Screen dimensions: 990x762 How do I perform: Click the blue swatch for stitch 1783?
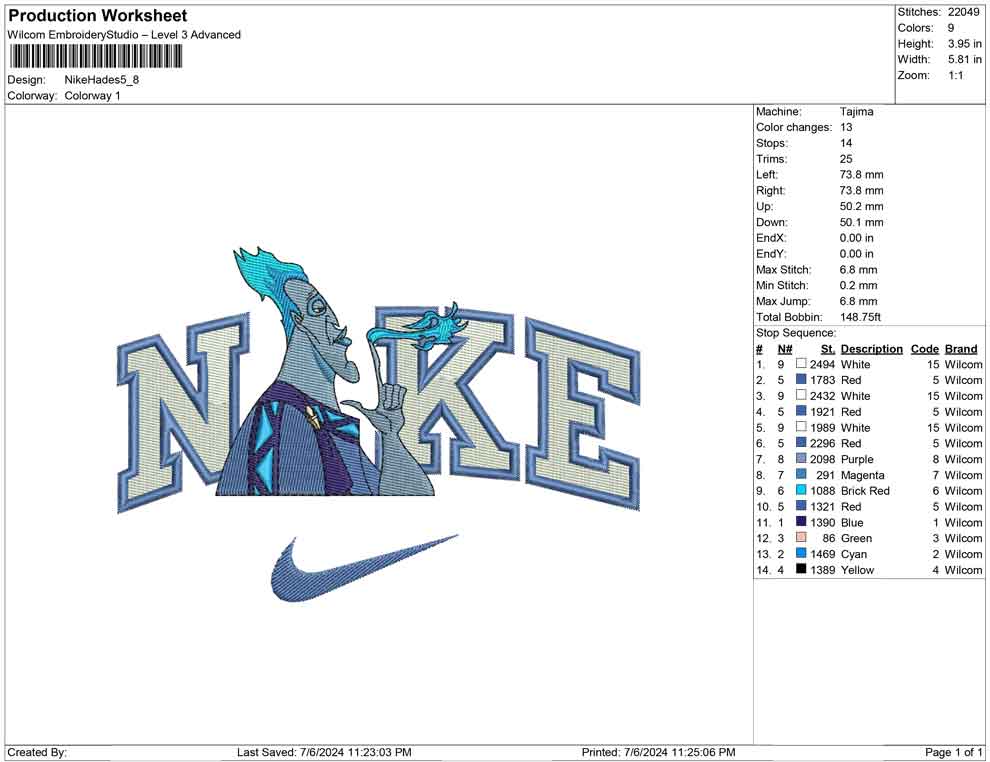[801, 379]
